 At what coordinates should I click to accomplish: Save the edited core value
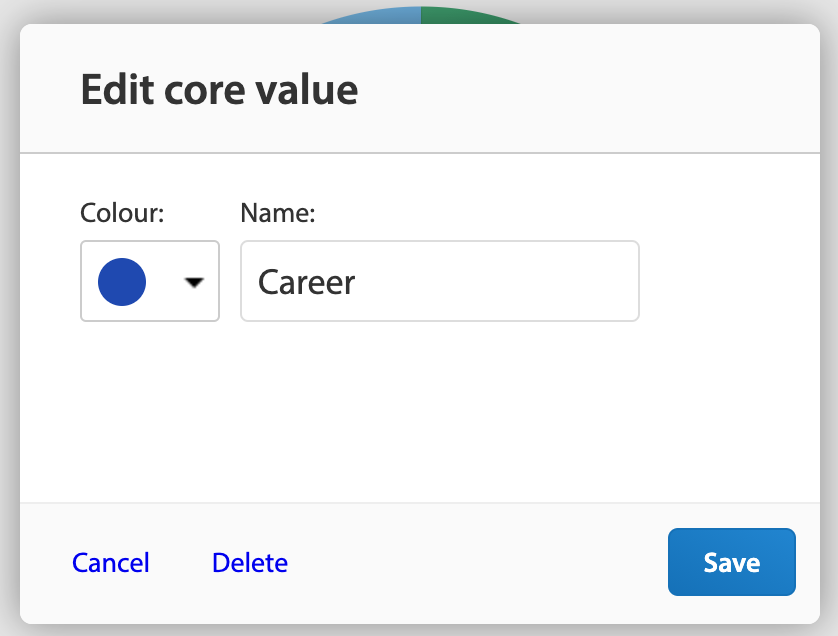click(732, 562)
